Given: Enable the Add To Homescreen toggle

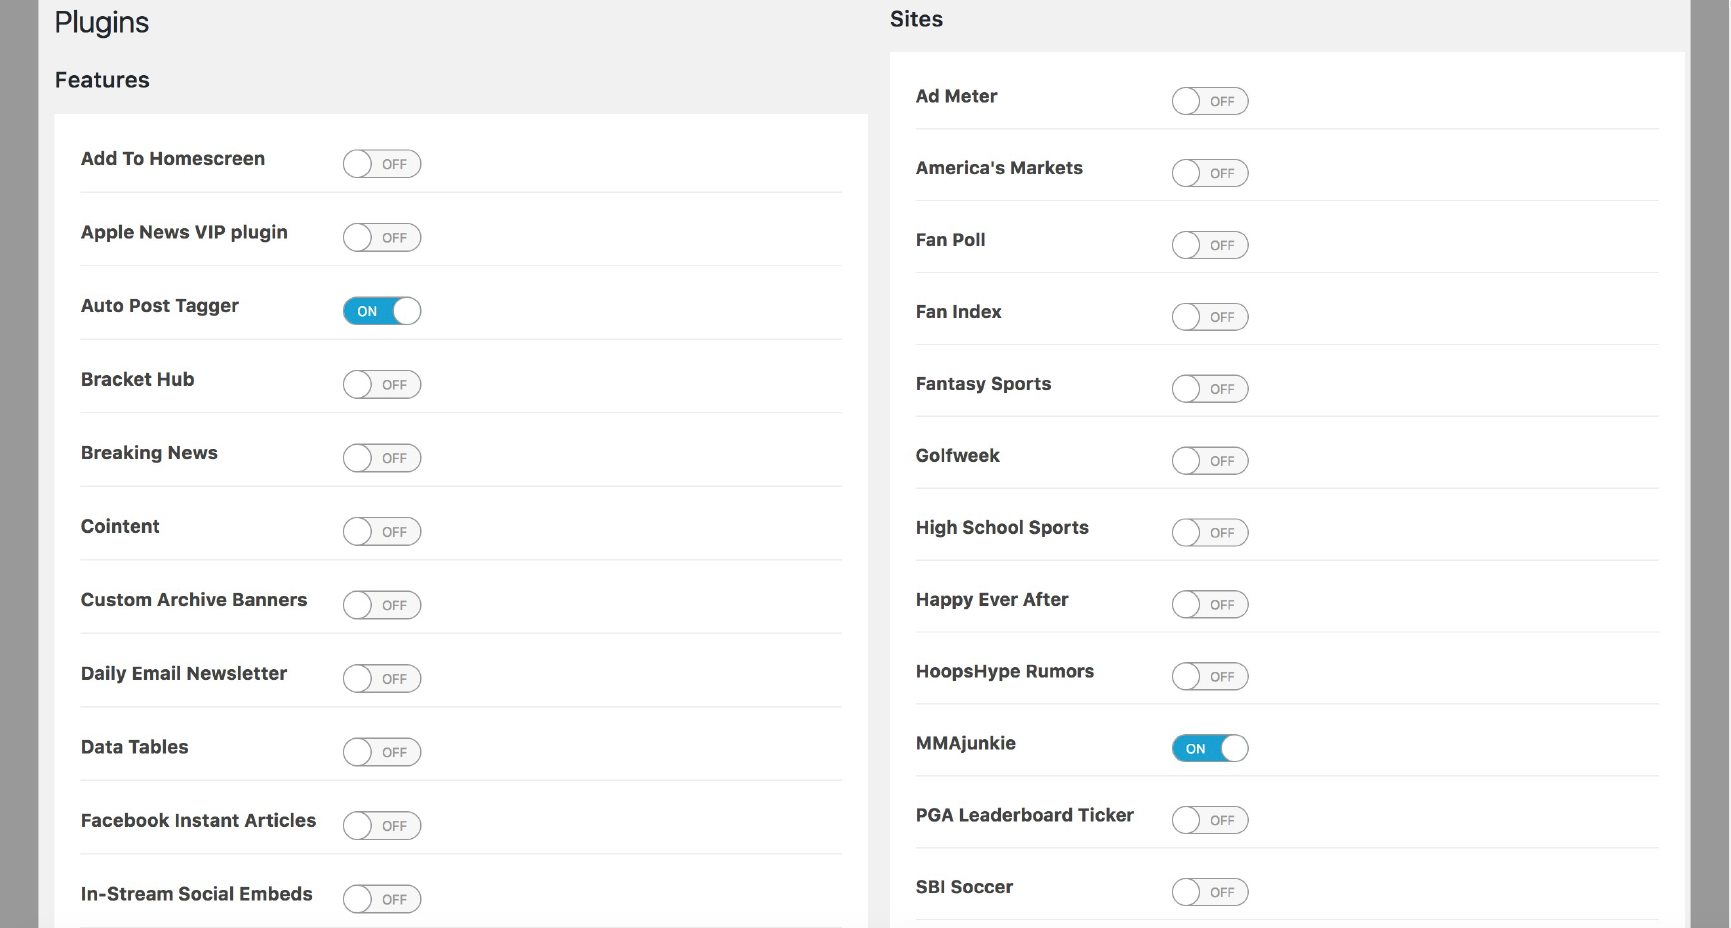Looking at the screenshot, I should click(x=382, y=164).
